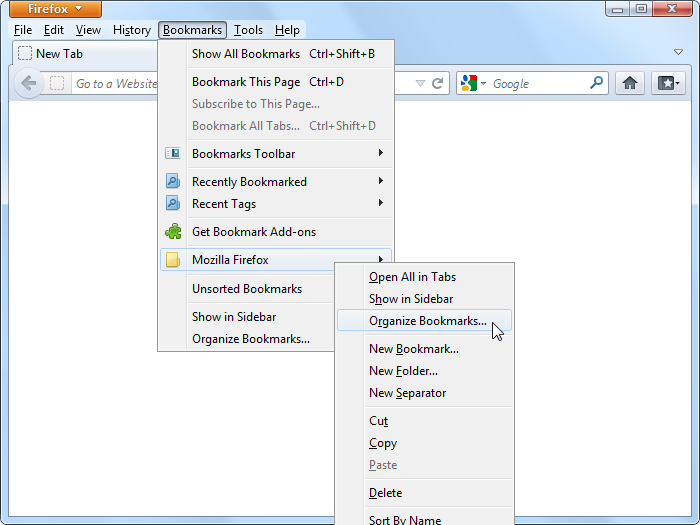Open the orange Firefox application menu button
Image resolution: width=700 pixels, height=525 pixels.
pyautogui.click(x=55, y=9)
